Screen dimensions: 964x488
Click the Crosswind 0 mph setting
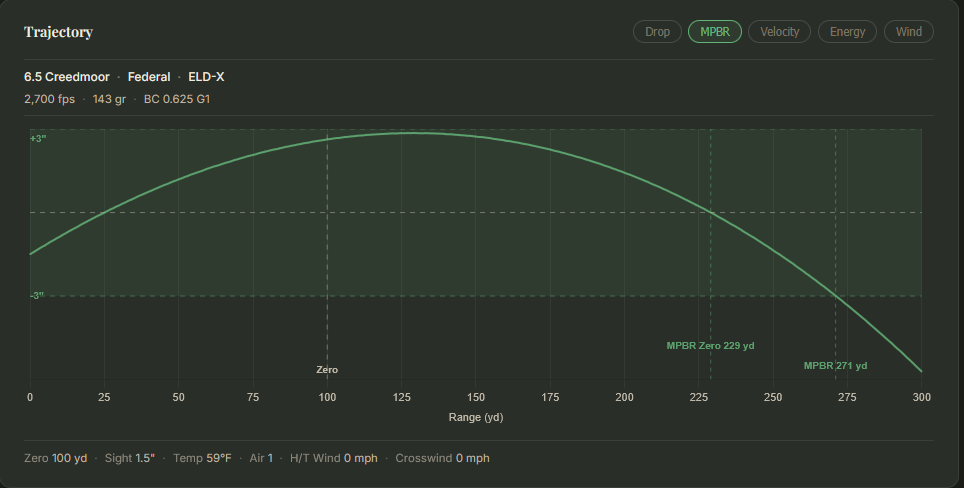pos(442,458)
